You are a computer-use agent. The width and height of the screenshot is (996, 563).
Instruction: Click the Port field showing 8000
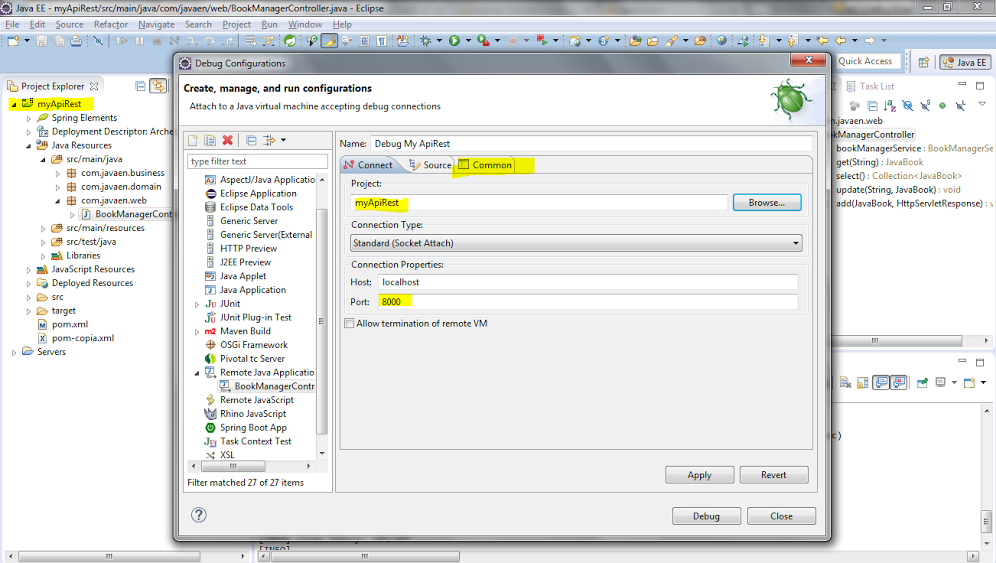(588, 302)
